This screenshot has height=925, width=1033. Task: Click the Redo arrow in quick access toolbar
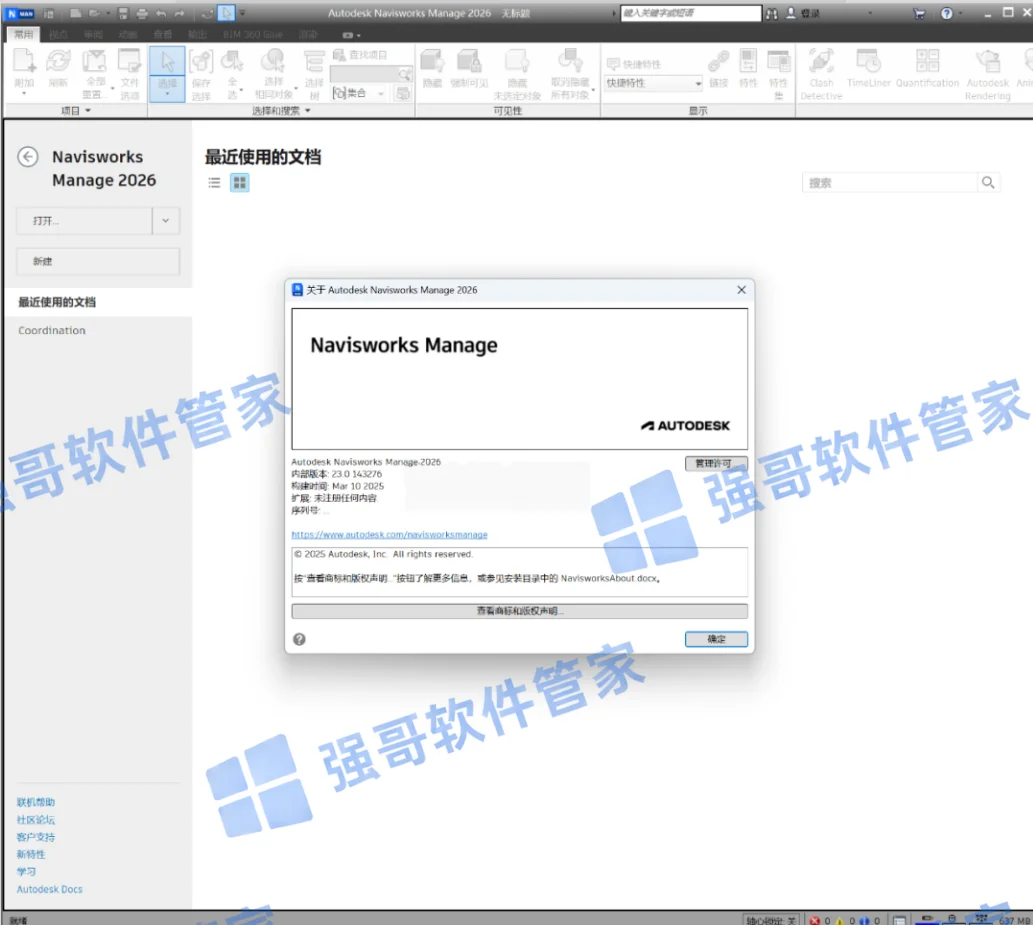coord(180,13)
